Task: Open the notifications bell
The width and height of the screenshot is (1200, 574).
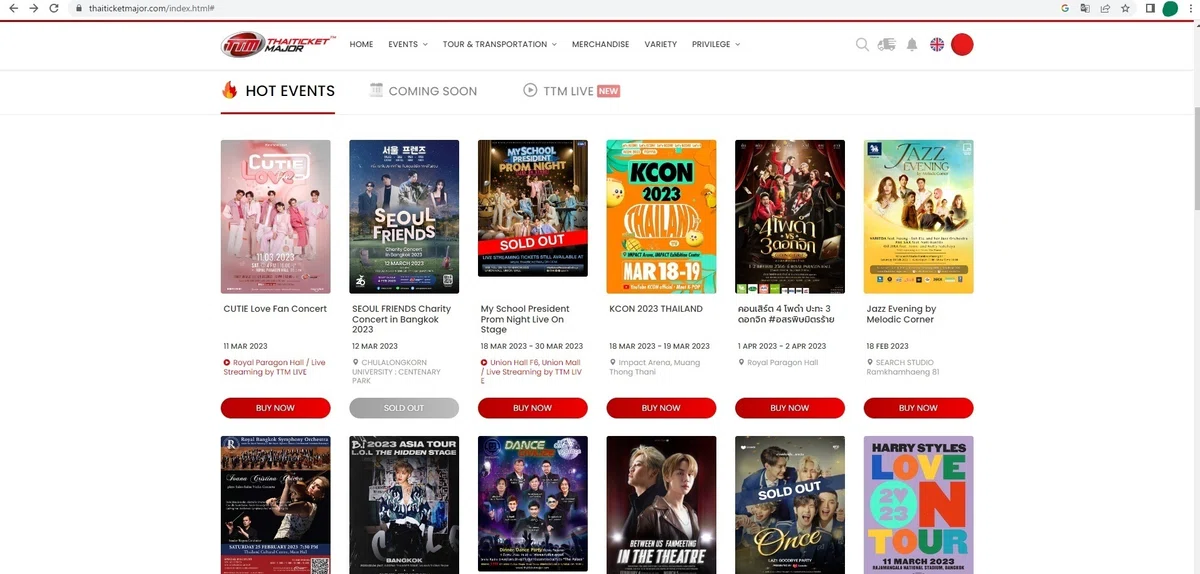Action: (912, 44)
